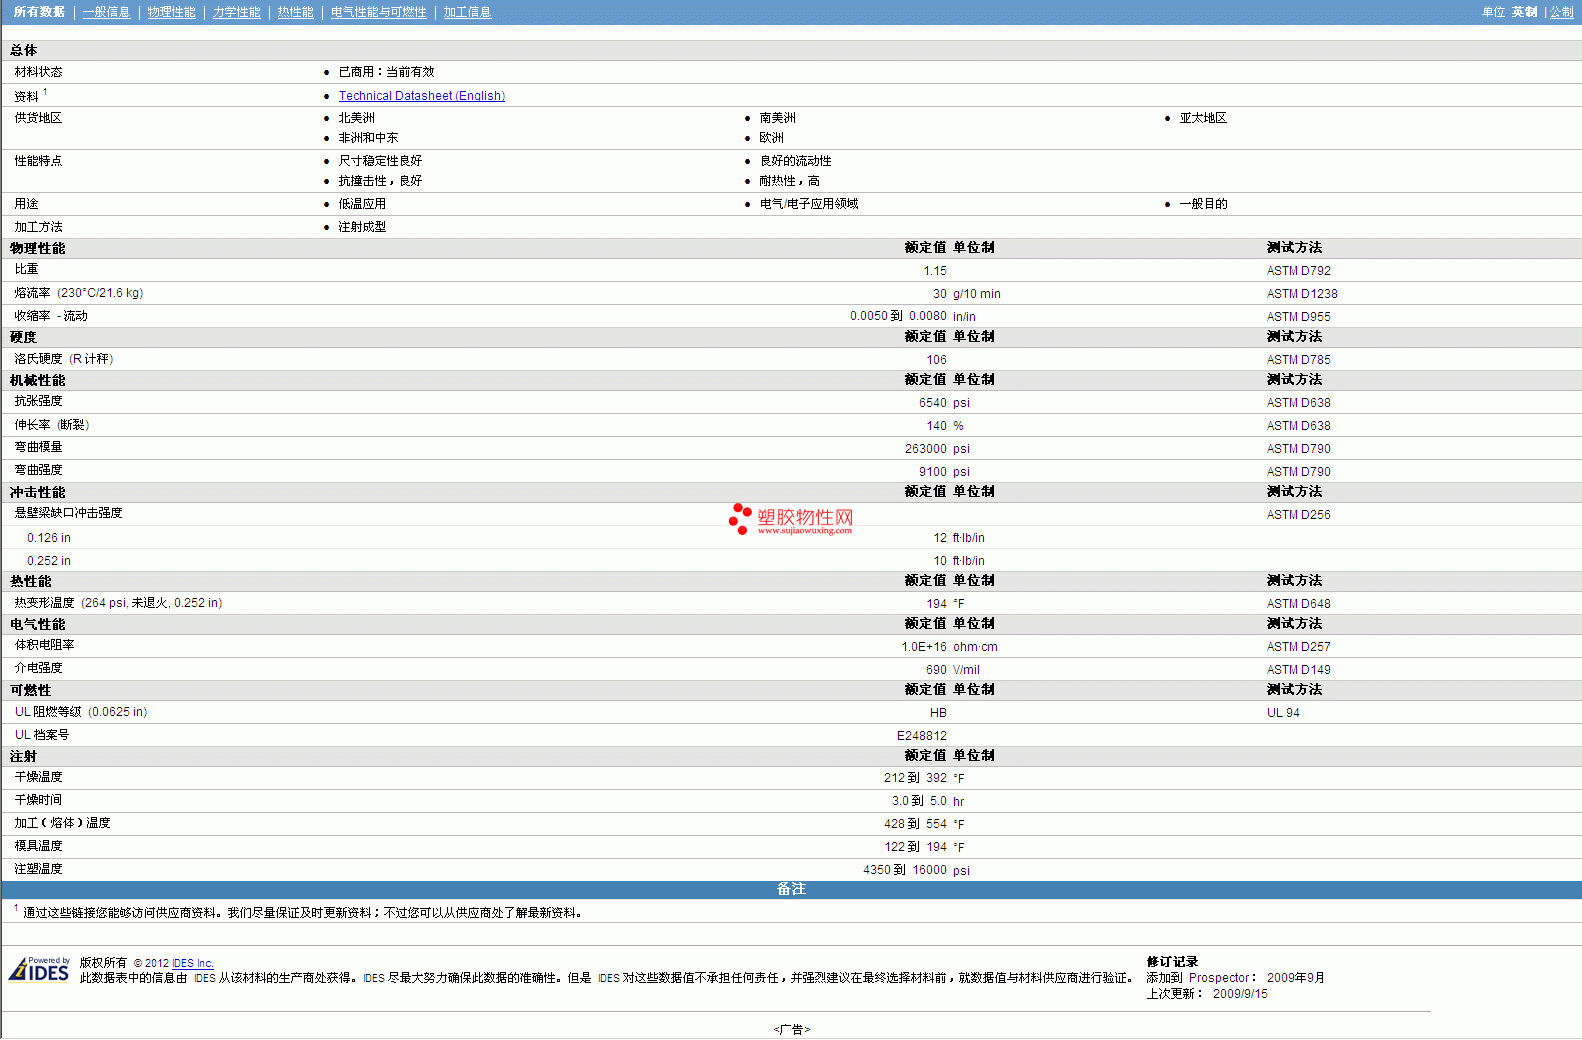The width and height of the screenshot is (1582, 1040).
Task: Click the red-dot 塑胶物性网 watermark logo
Action: (791, 519)
